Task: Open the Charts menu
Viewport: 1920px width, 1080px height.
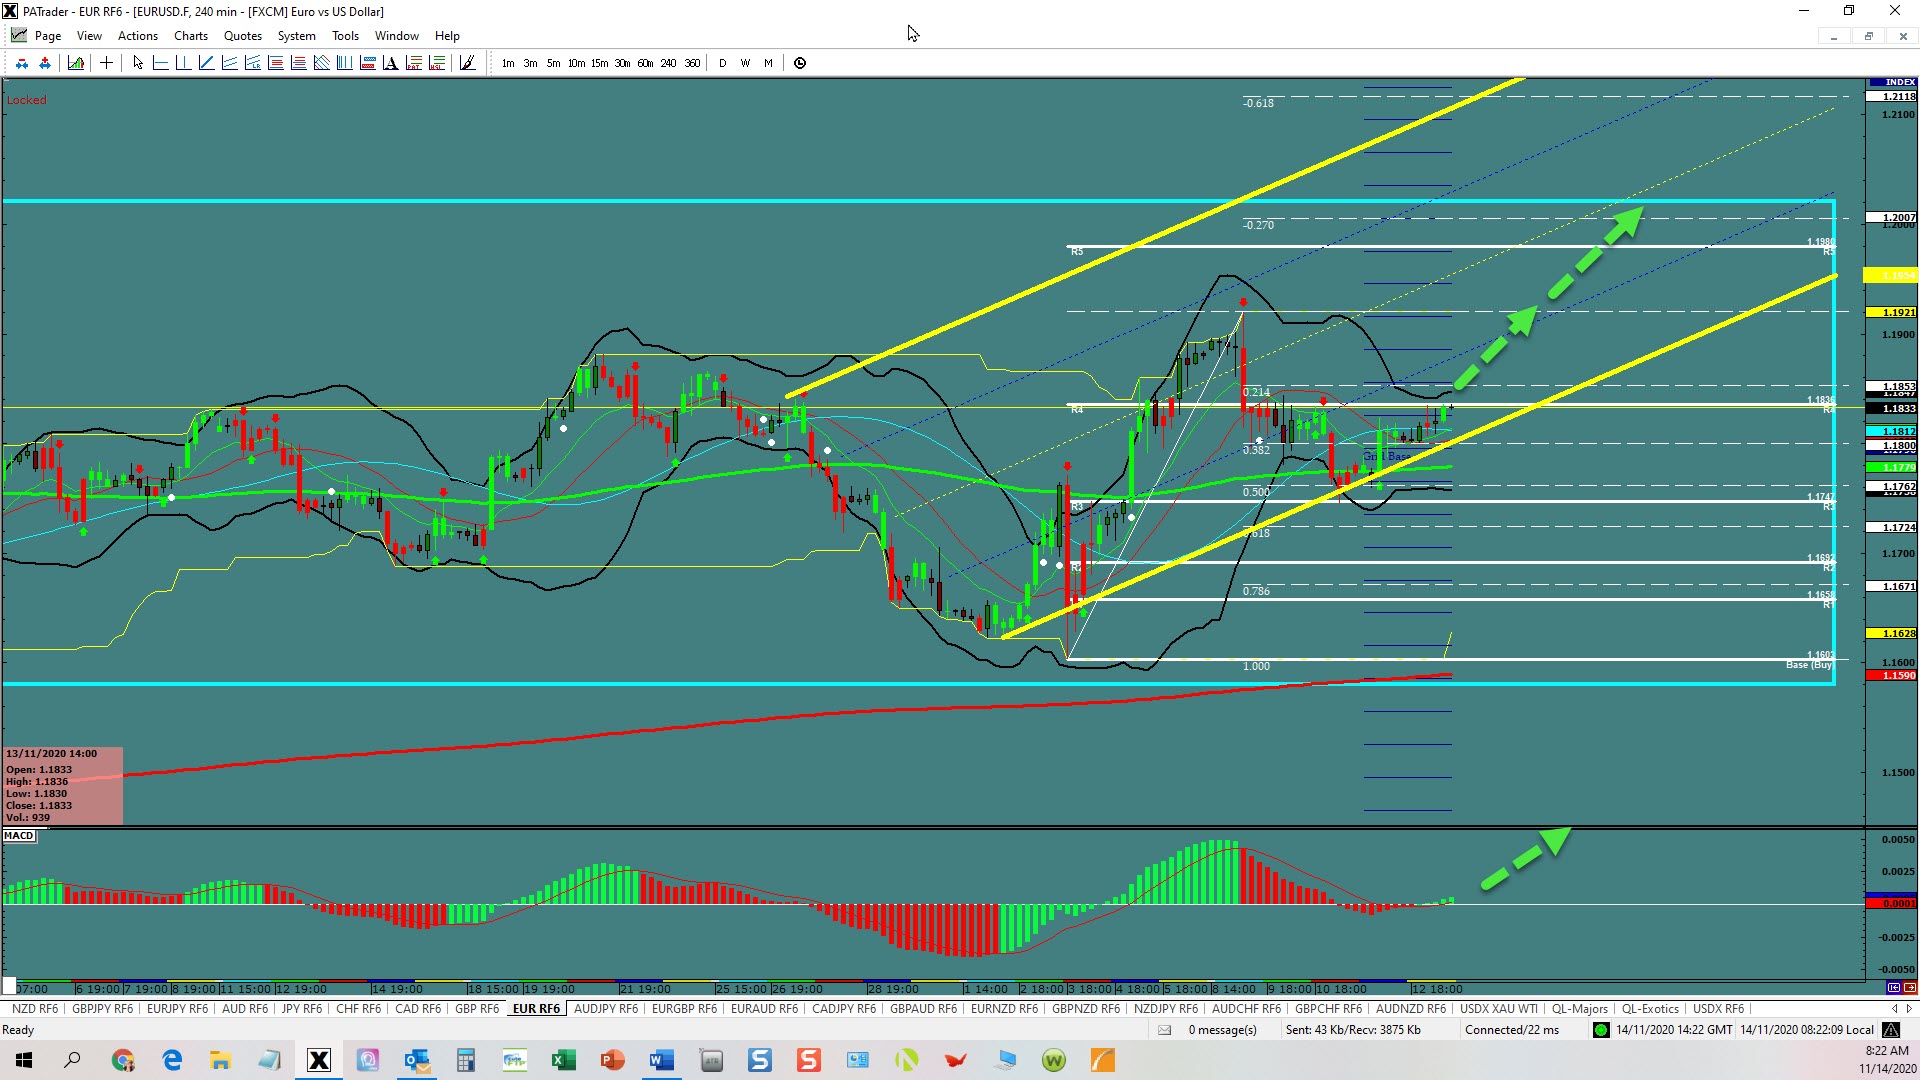Action: pos(191,36)
